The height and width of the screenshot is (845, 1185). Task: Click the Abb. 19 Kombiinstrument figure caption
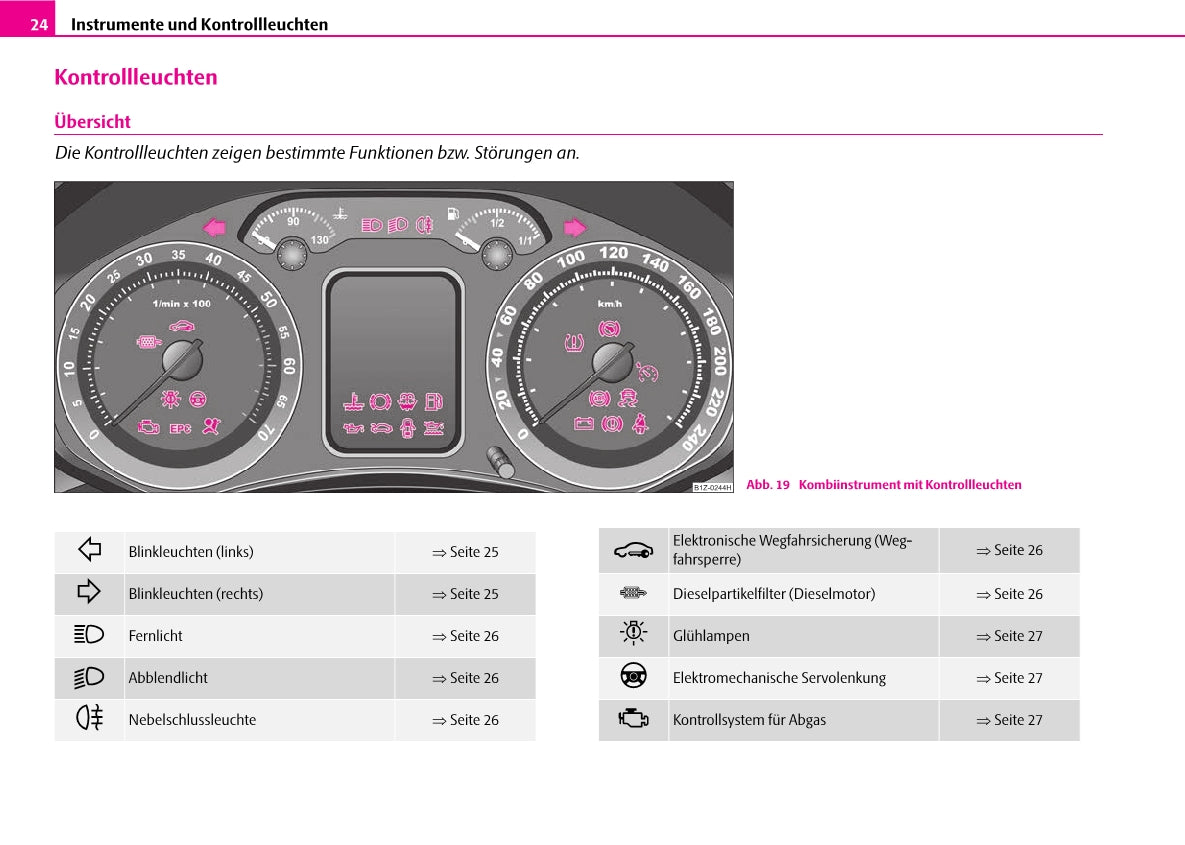click(884, 485)
